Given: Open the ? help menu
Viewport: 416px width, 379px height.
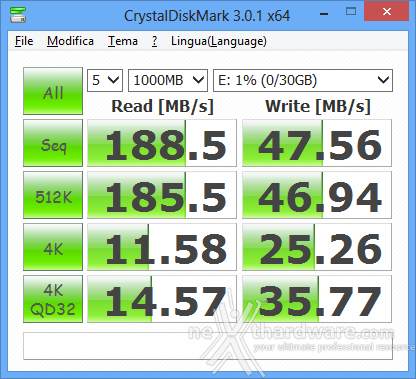Looking at the screenshot, I should click(x=154, y=41).
